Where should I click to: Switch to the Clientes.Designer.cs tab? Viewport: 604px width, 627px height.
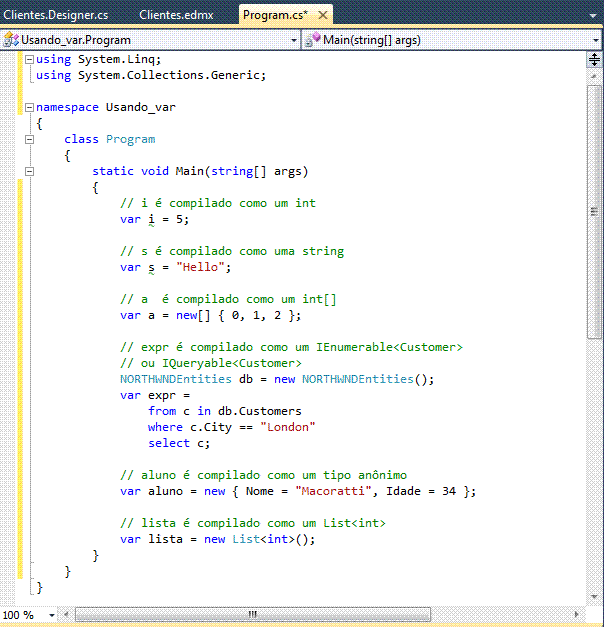coord(56,15)
